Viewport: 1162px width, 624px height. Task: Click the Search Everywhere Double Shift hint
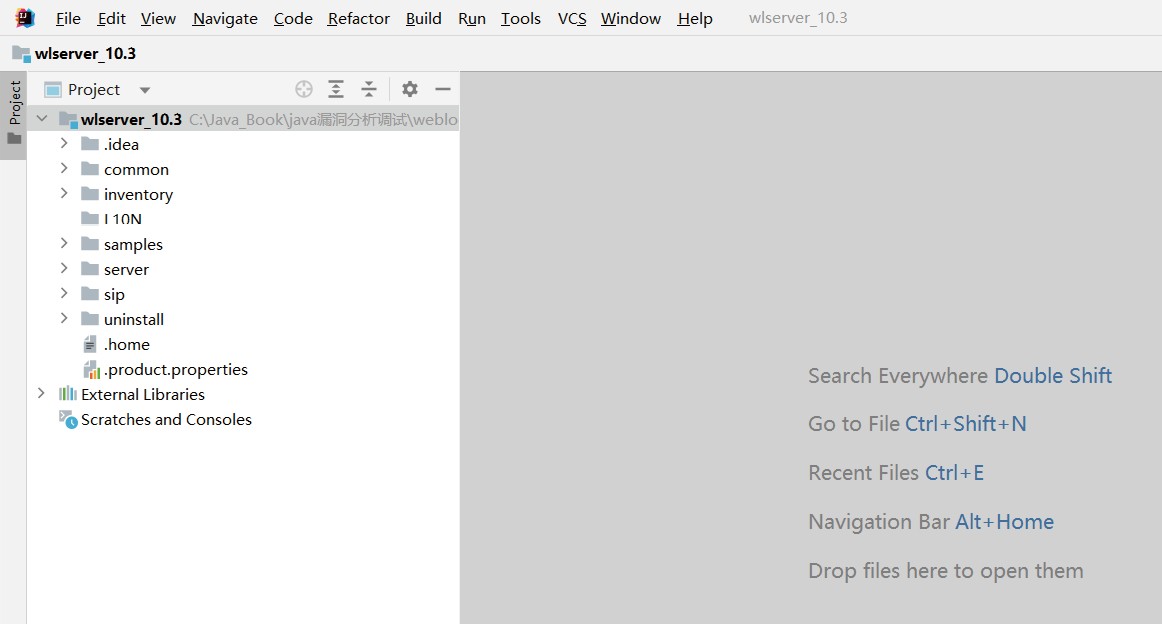pos(960,376)
